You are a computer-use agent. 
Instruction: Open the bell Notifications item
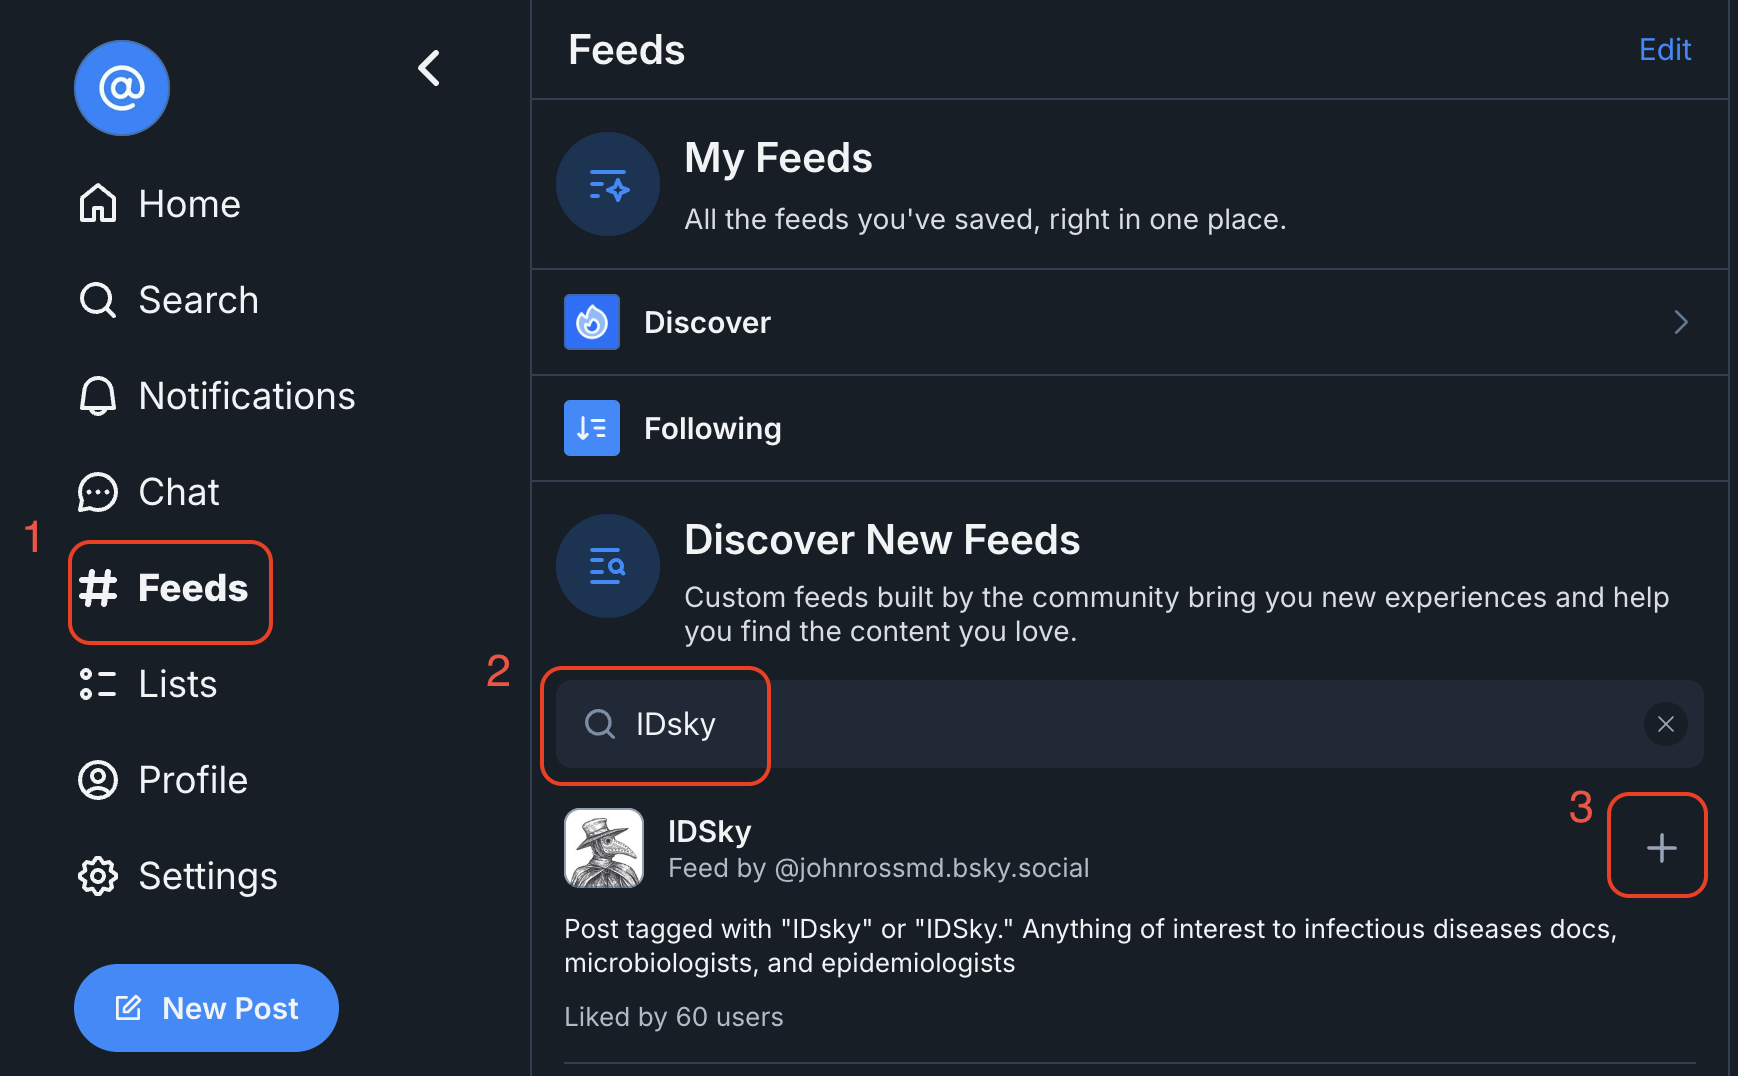(217, 396)
